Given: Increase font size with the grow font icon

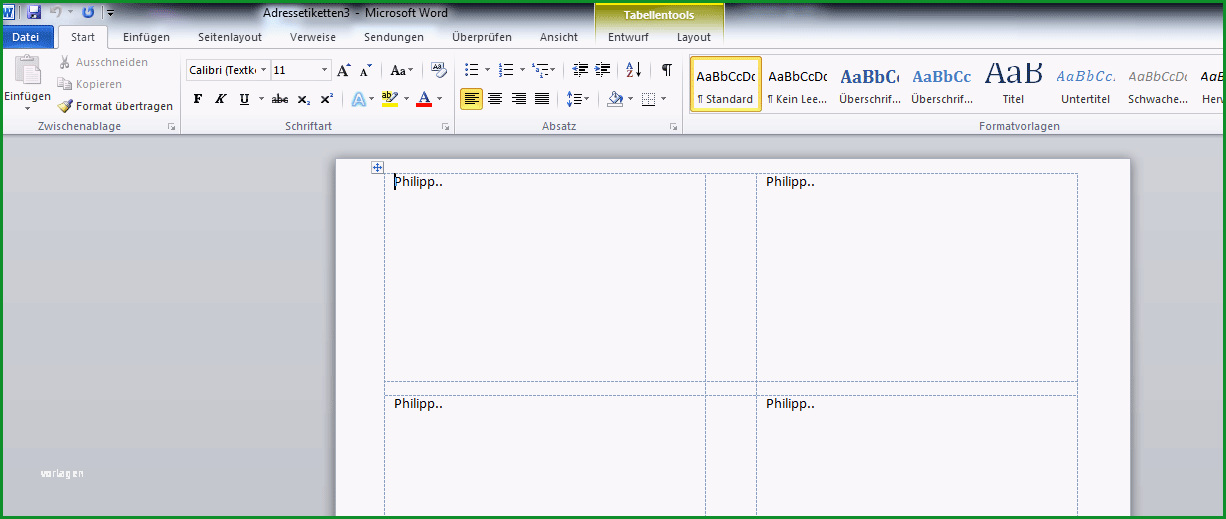Looking at the screenshot, I should pos(344,70).
